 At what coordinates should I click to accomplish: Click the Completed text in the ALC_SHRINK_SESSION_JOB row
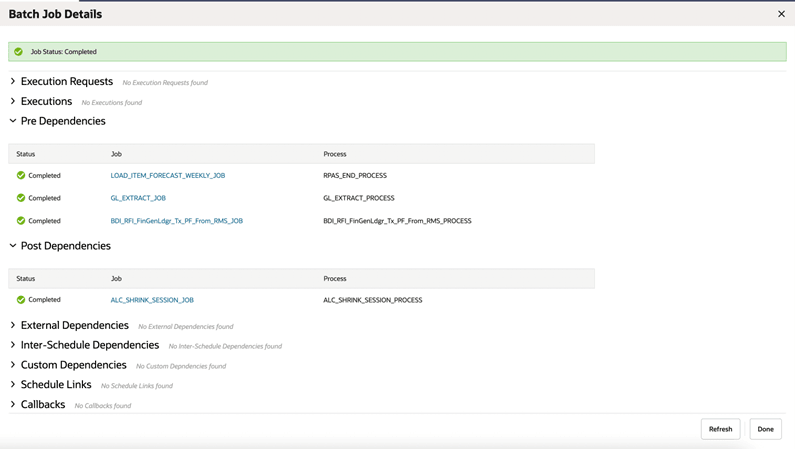(x=44, y=300)
